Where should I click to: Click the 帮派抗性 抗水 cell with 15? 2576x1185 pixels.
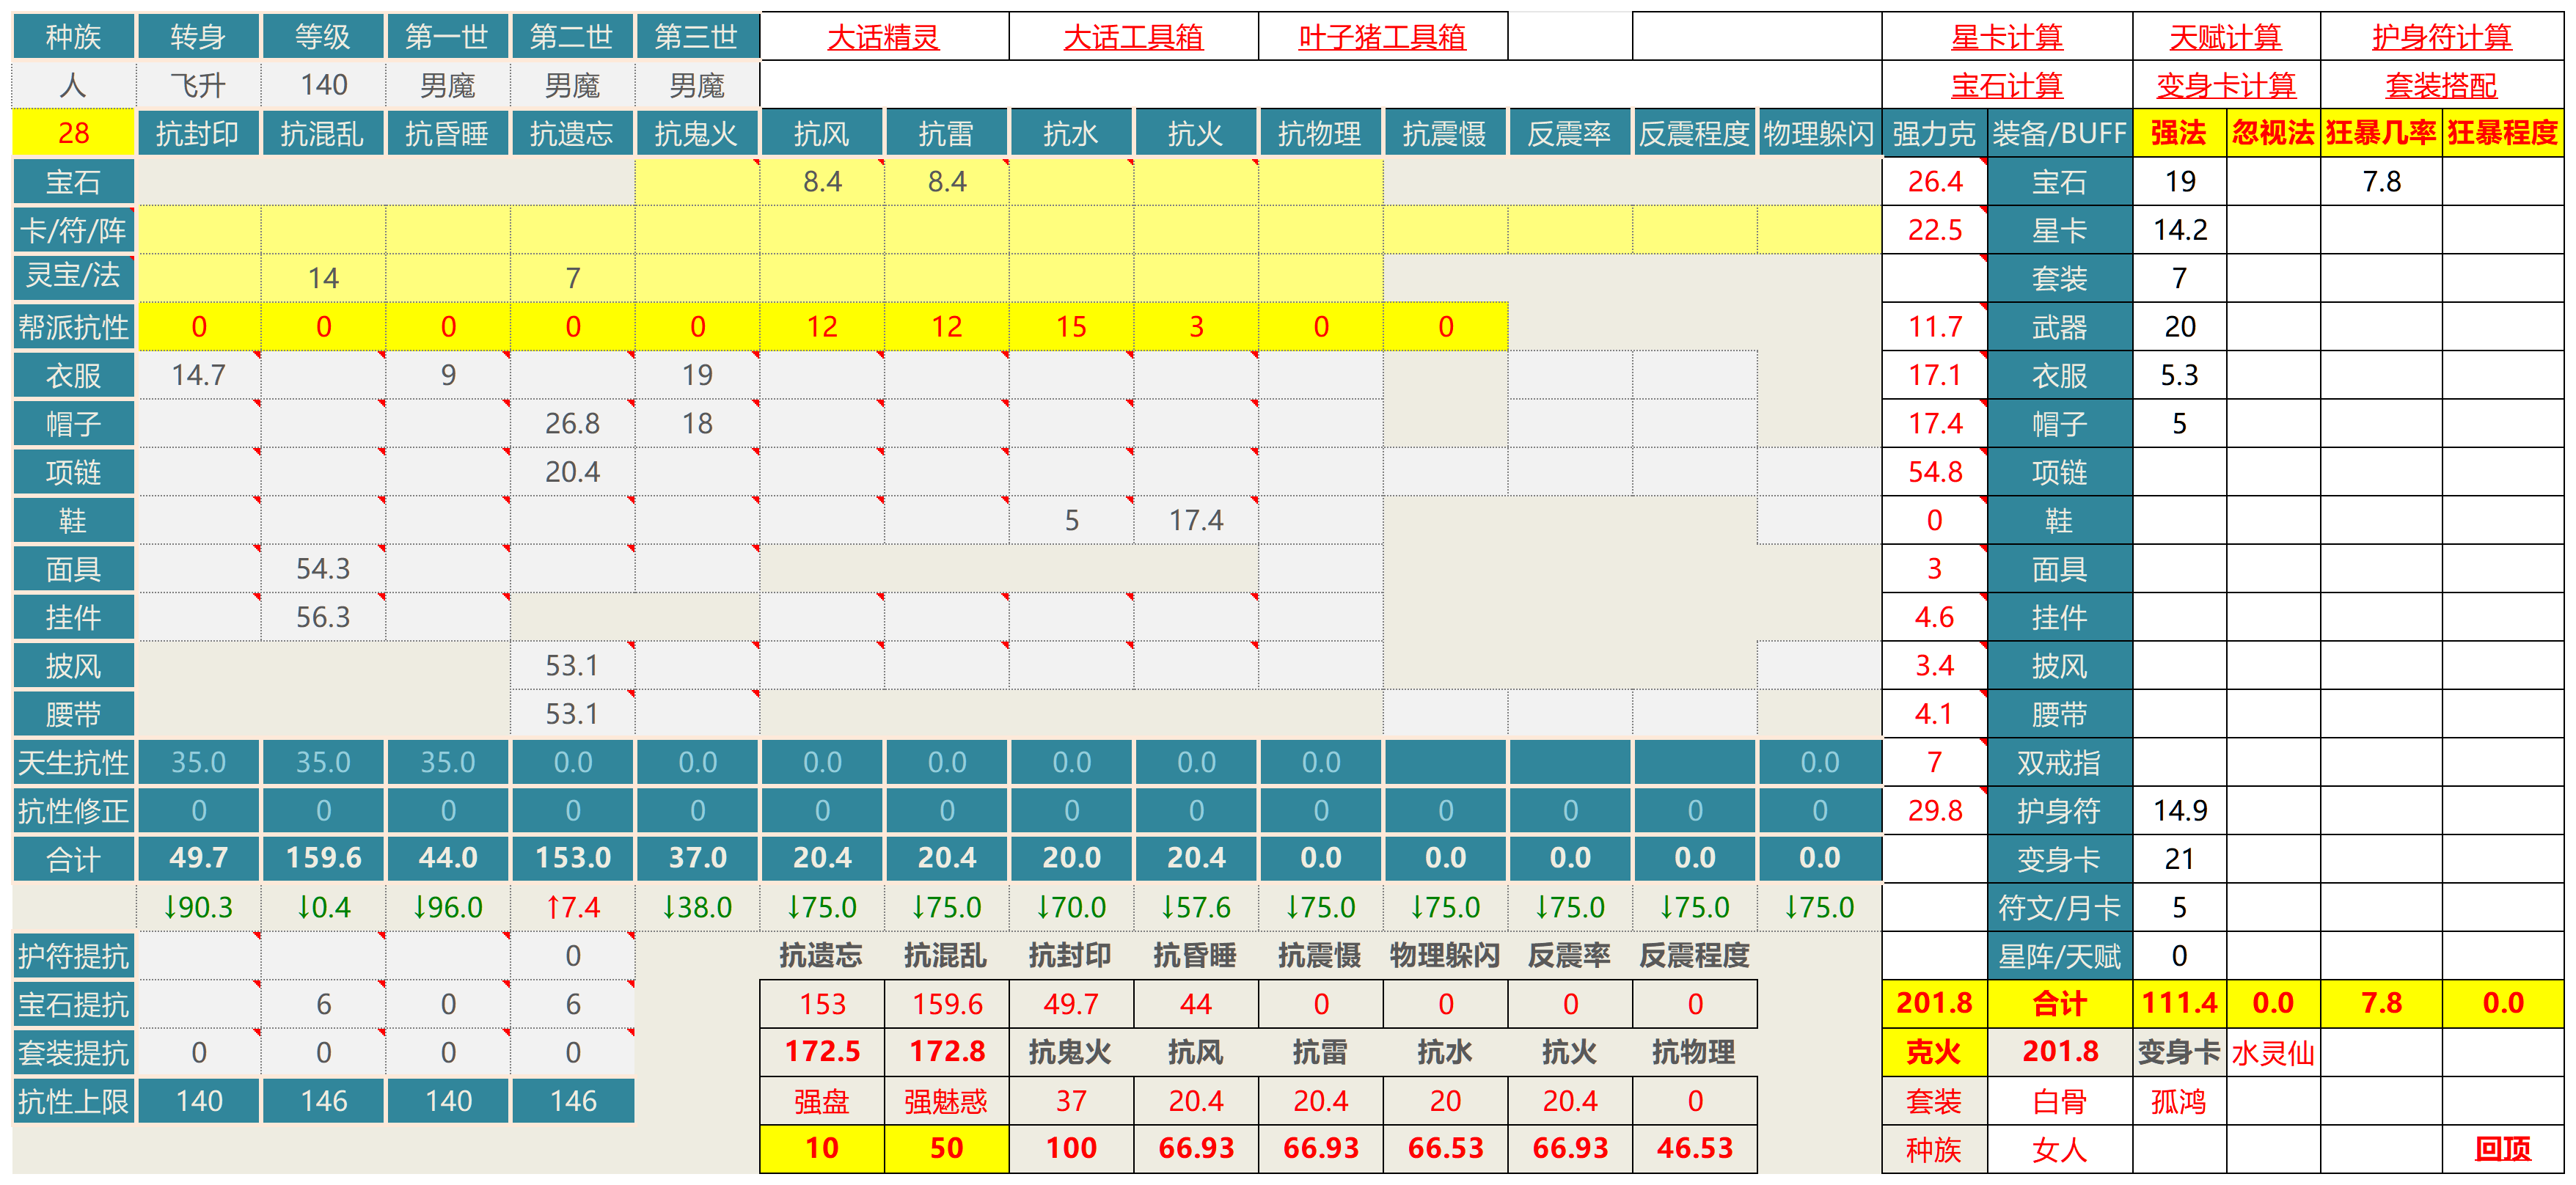[x=1070, y=327]
